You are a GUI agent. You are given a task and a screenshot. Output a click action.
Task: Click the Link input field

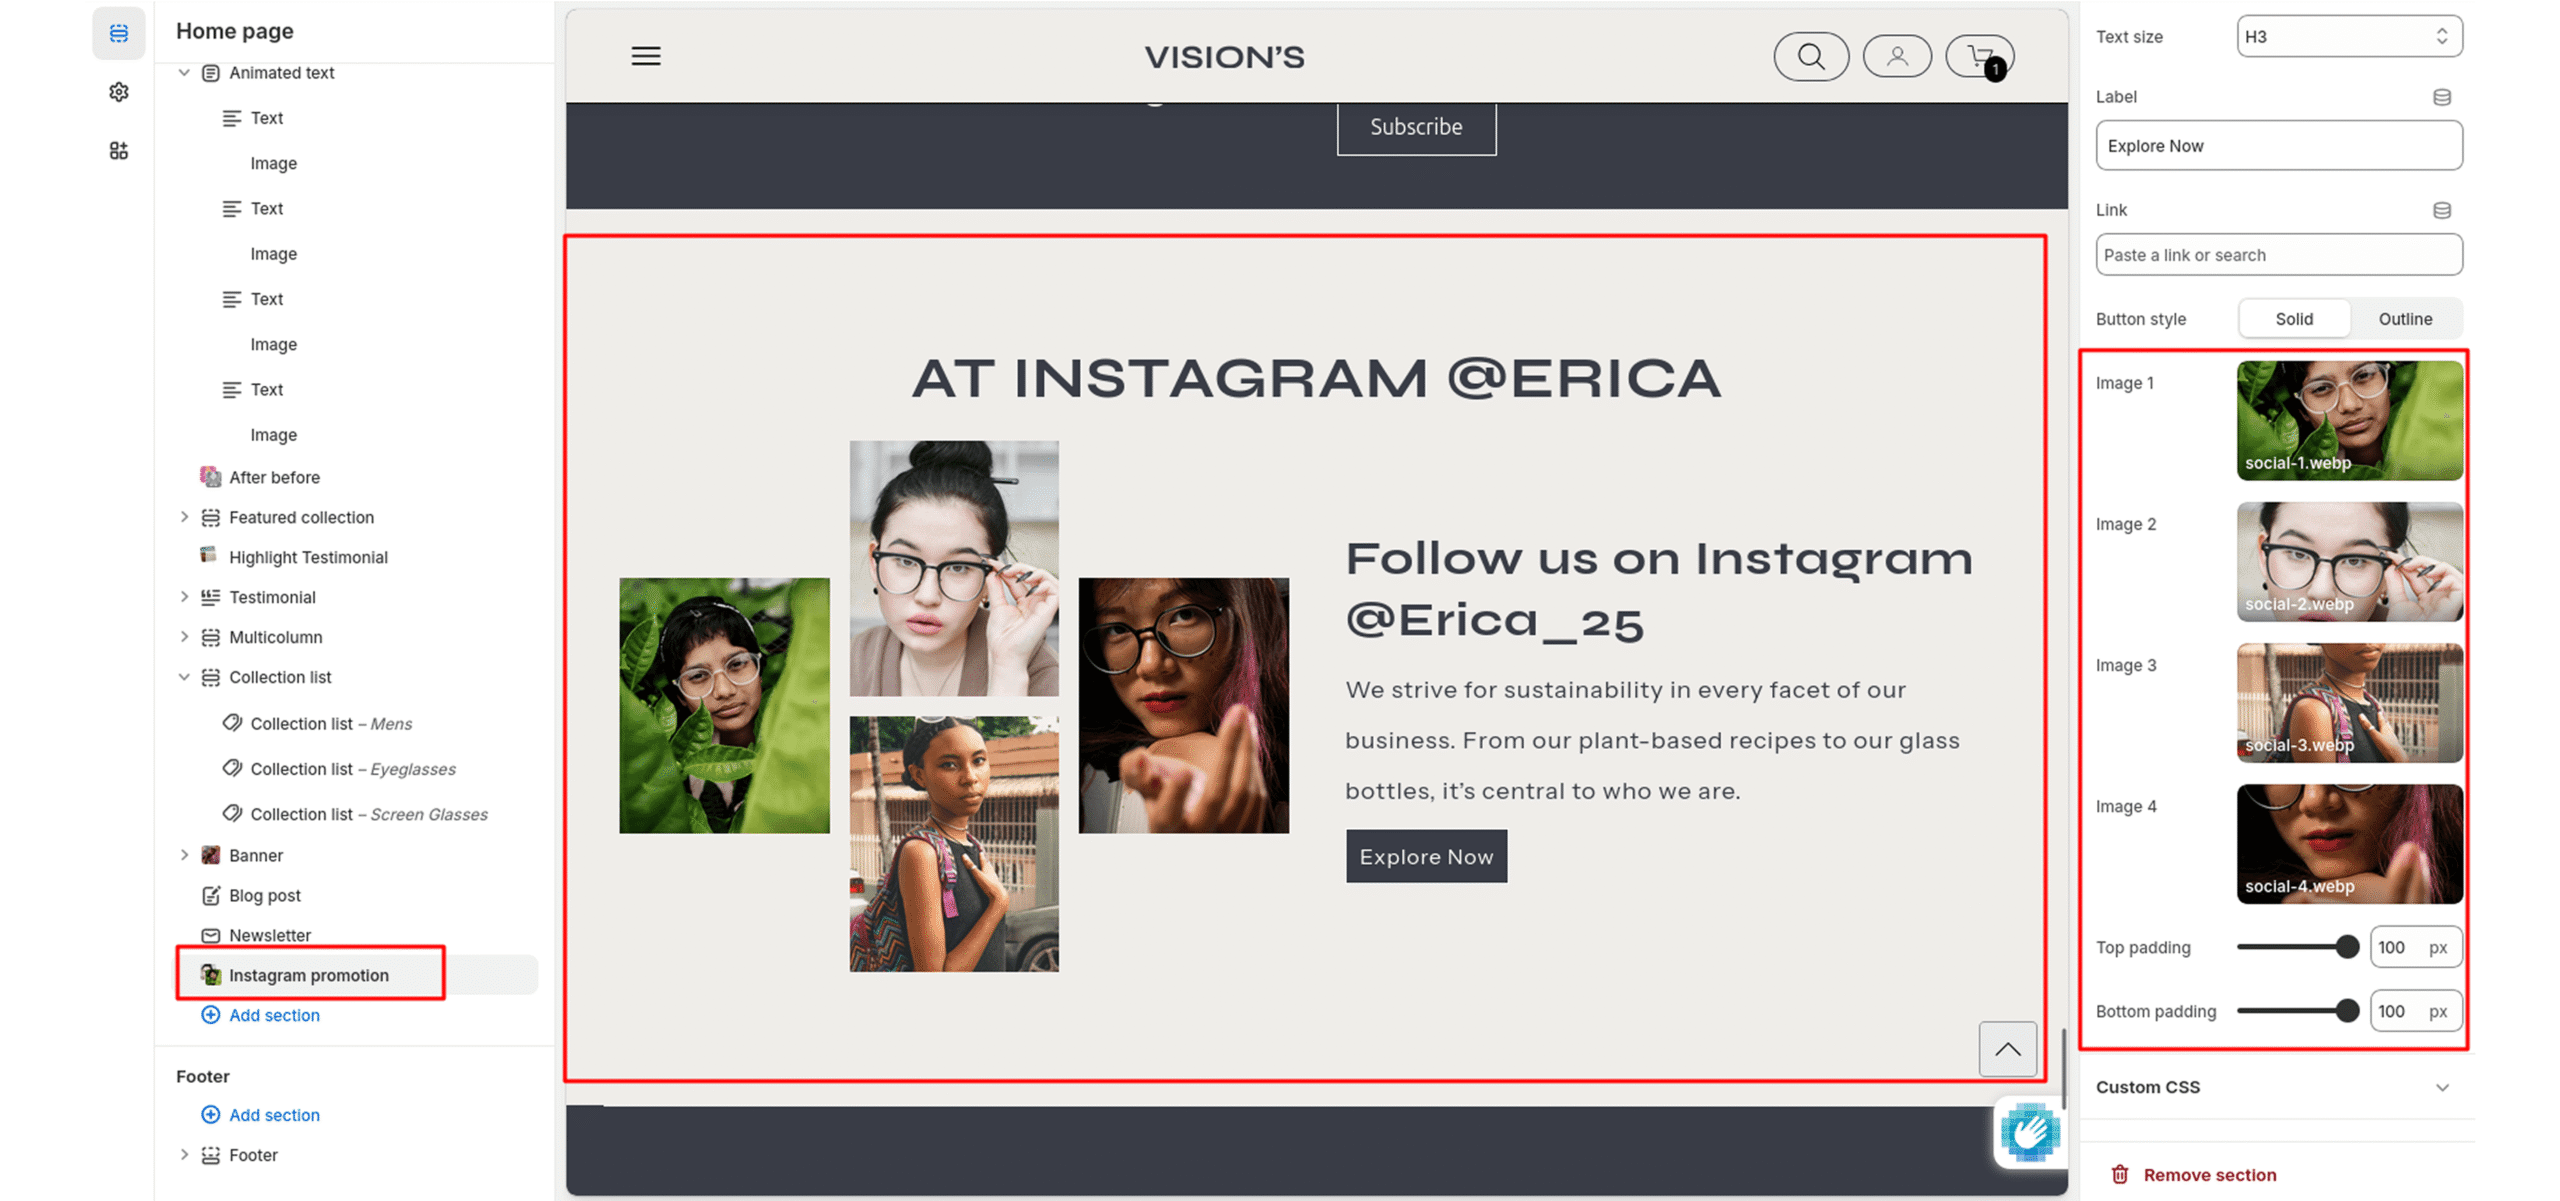(2278, 255)
